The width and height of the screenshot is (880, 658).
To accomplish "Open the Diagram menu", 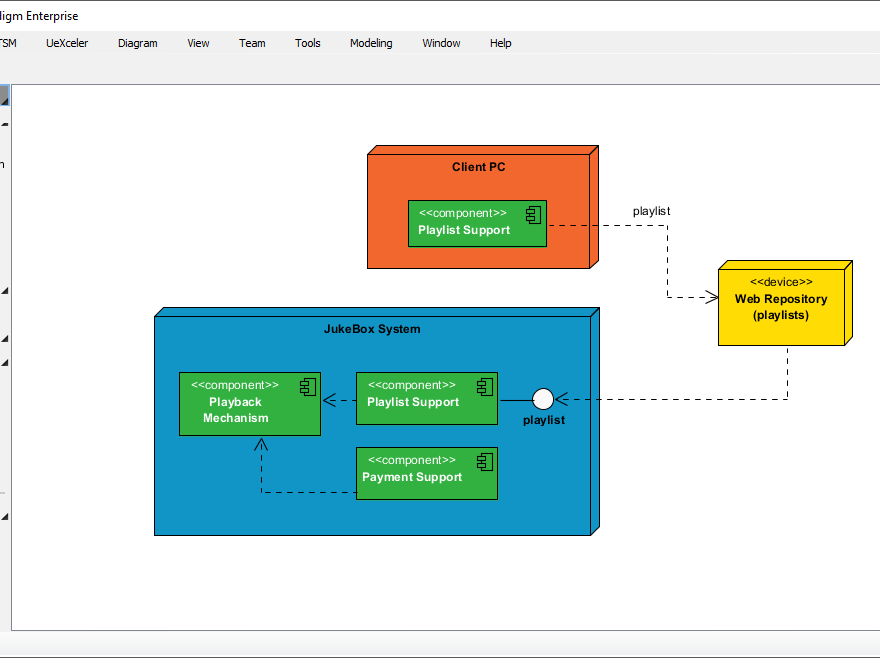I will coord(137,43).
